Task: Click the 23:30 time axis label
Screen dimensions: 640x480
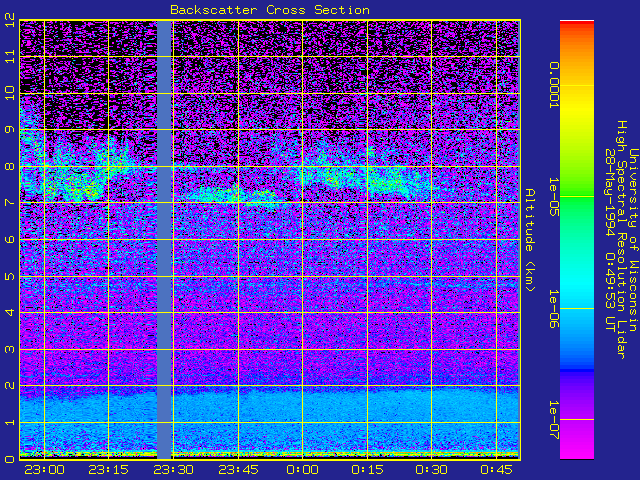Action: (173, 470)
